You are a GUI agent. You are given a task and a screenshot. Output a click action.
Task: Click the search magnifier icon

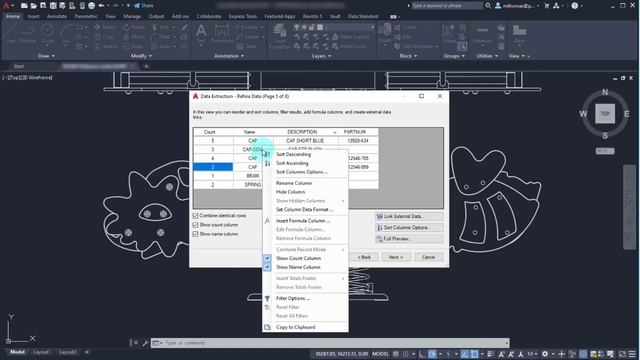(x=488, y=6)
